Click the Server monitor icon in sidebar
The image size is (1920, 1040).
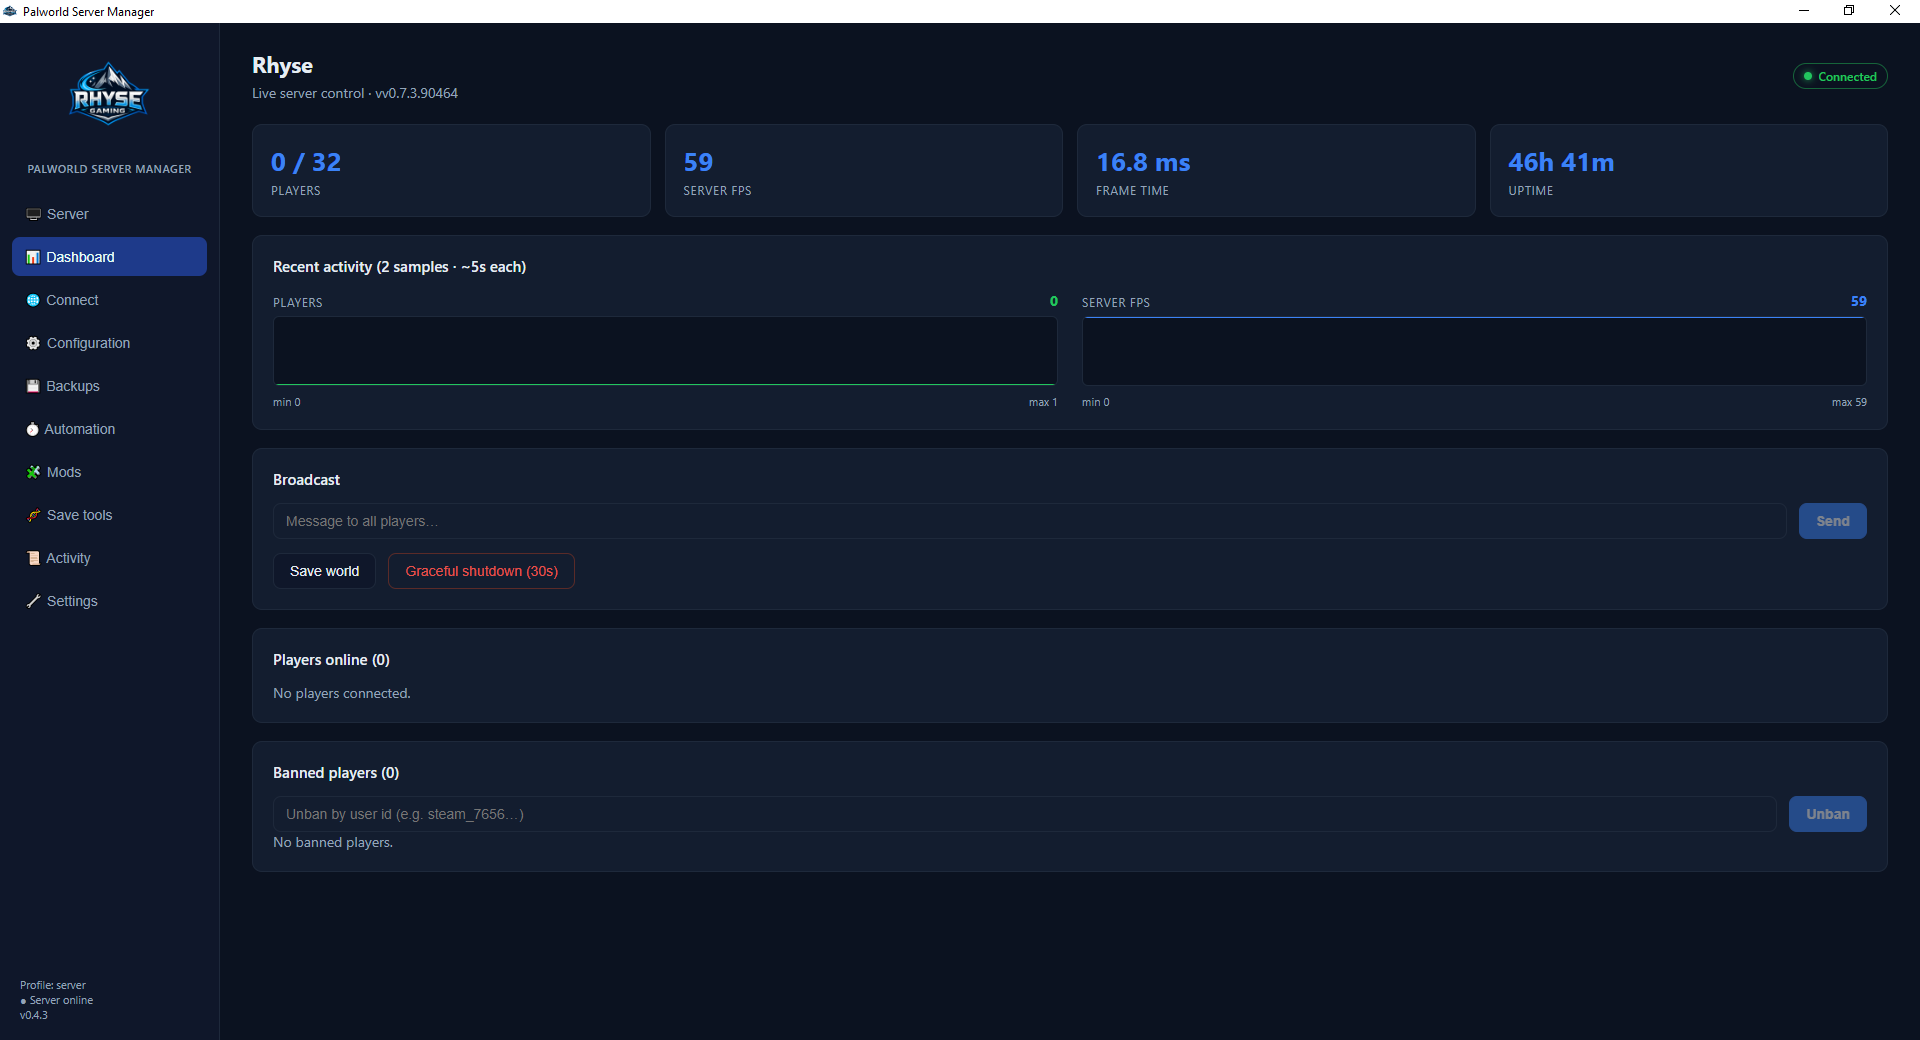point(33,214)
